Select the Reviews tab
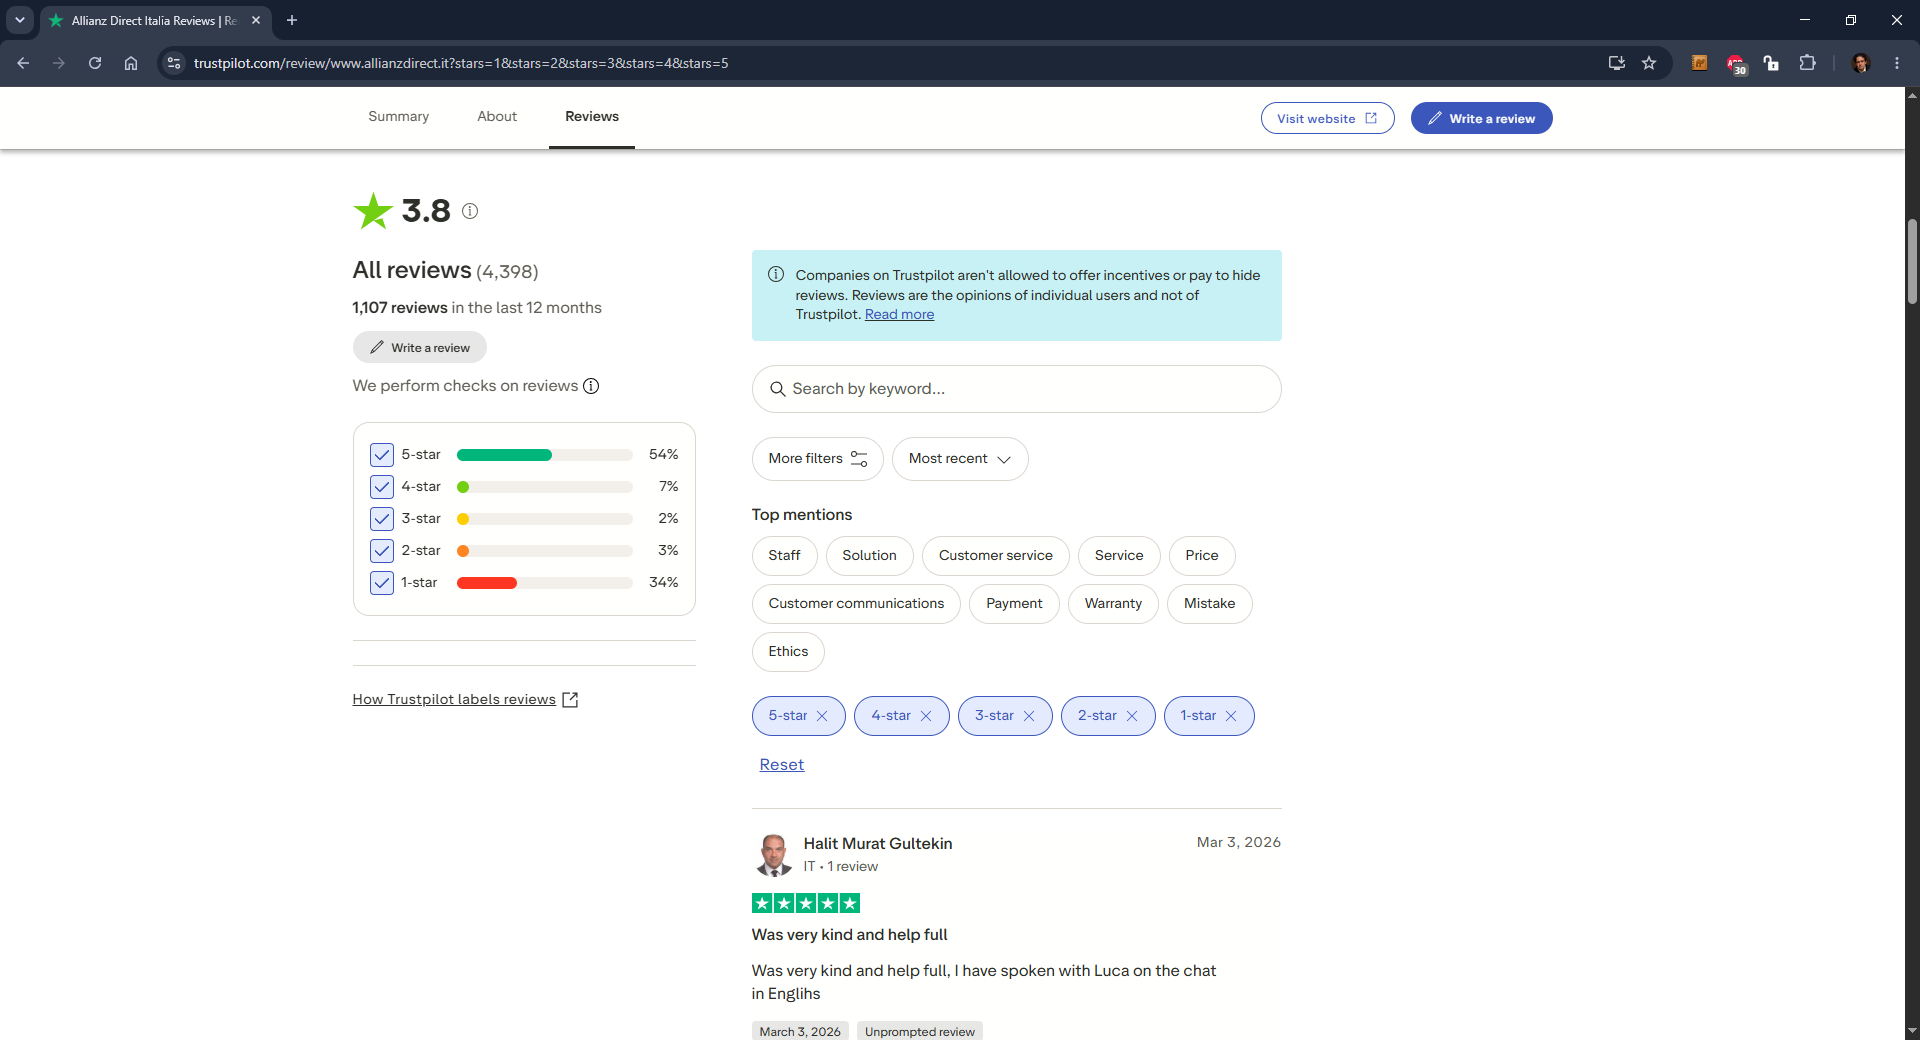This screenshot has width=1920, height=1040. 592,117
